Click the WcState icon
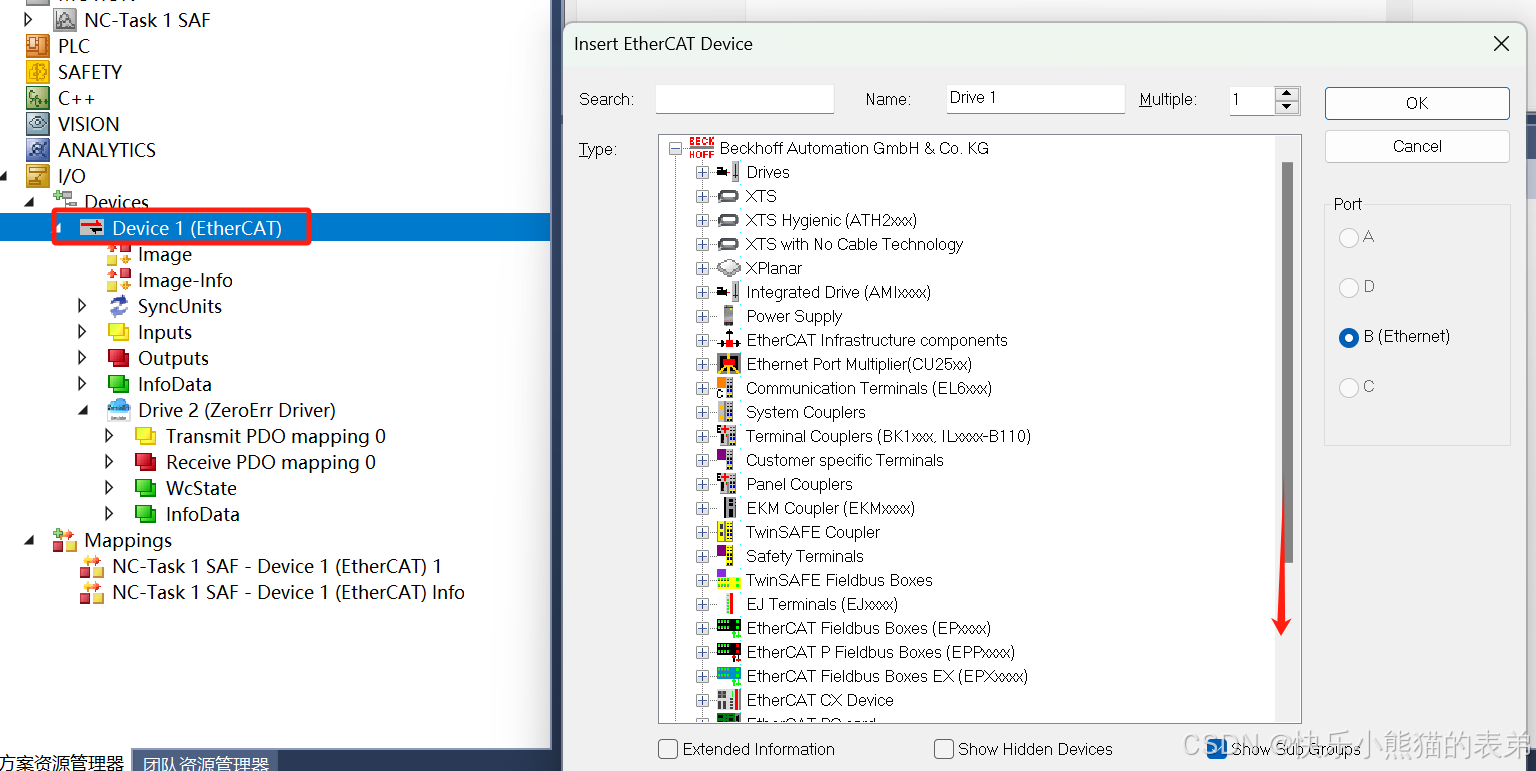Image resolution: width=1536 pixels, height=771 pixels. (146, 488)
